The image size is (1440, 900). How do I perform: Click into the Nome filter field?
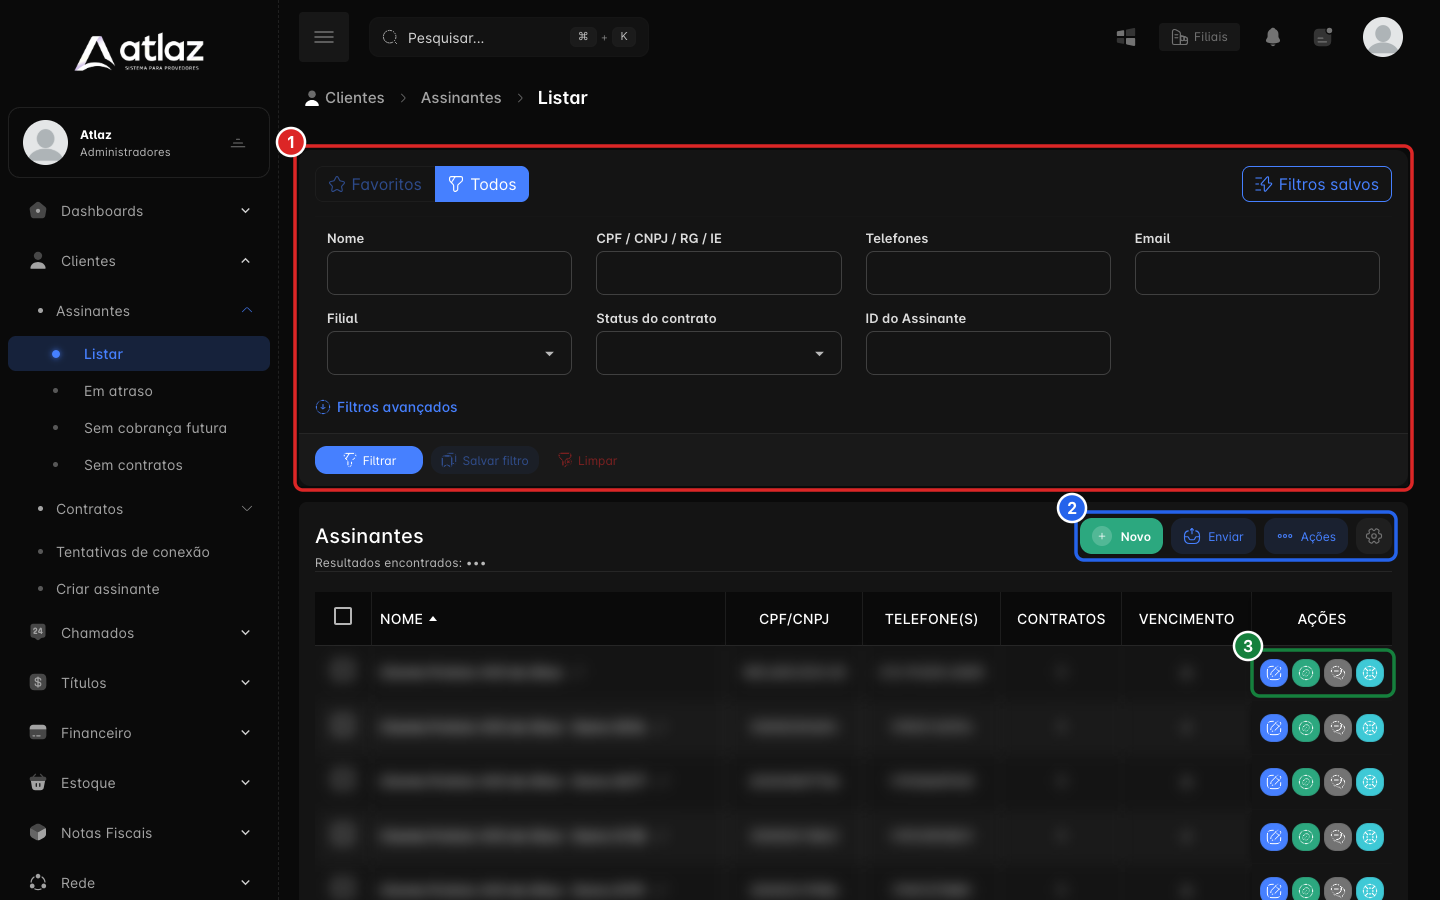point(449,273)
